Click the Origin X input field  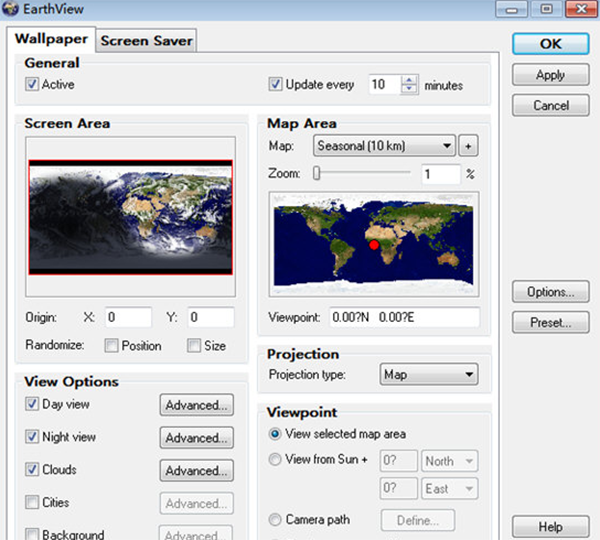(x=127, y=317)
